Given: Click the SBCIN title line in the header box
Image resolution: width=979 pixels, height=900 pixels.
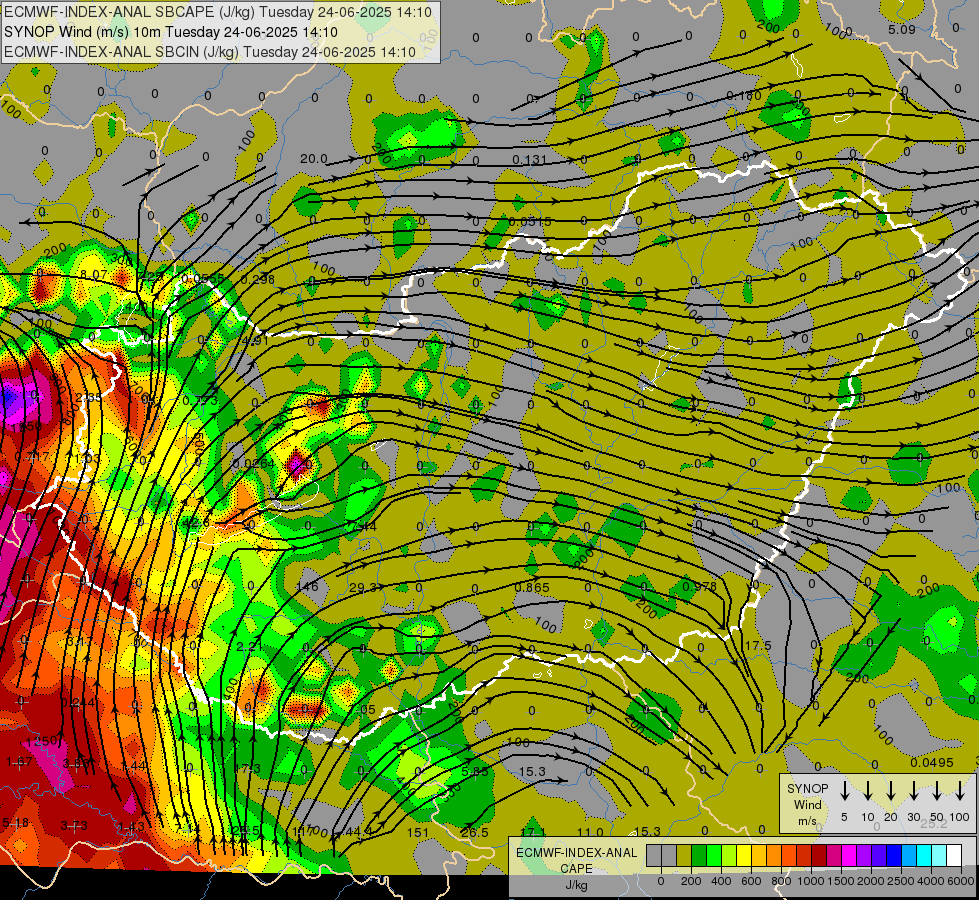Looking at the screenshot, I should pos(210,52).
